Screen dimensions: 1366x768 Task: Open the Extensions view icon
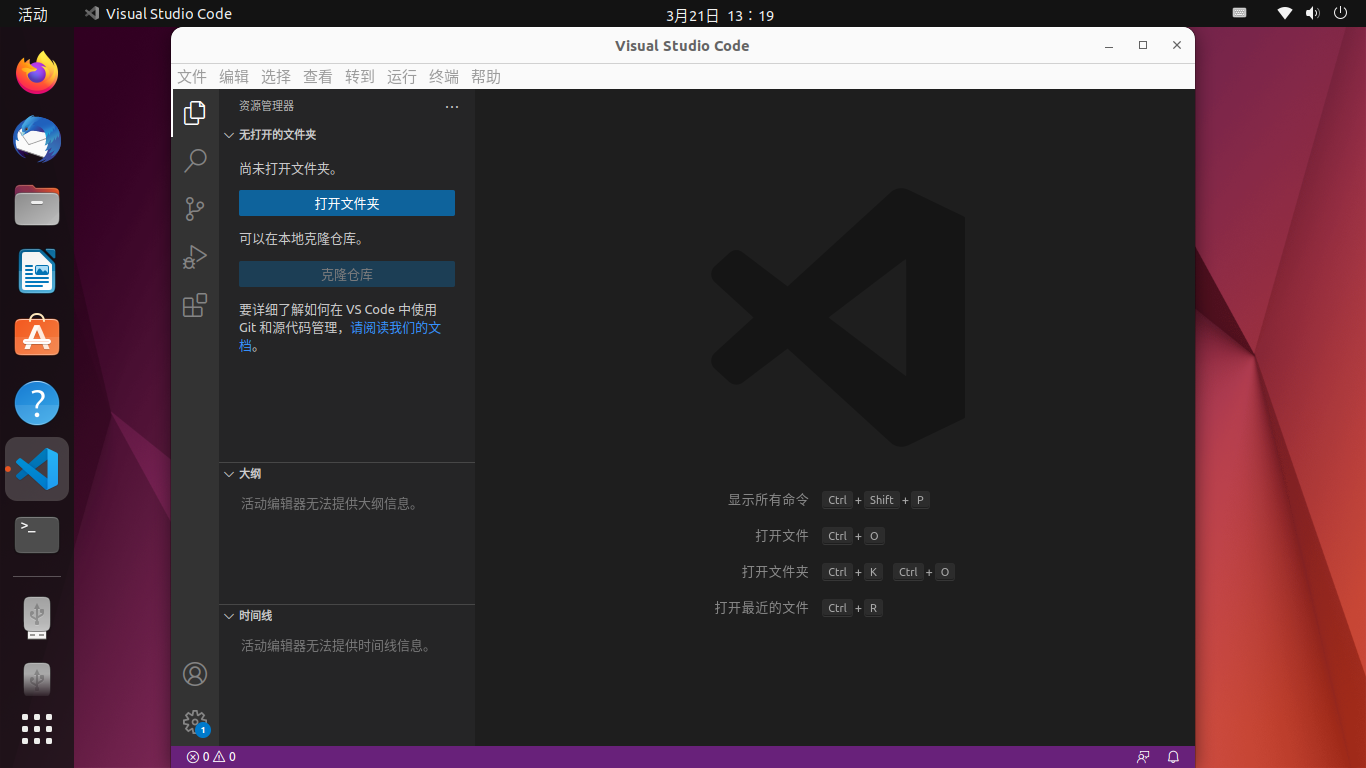[195, 305]
